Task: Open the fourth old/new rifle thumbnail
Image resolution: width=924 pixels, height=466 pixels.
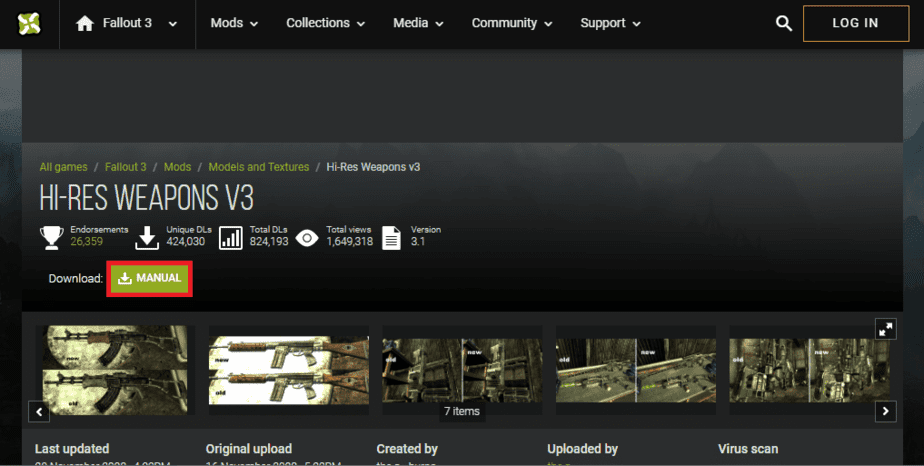Action: pyautogui.click(x=636, y=369)
